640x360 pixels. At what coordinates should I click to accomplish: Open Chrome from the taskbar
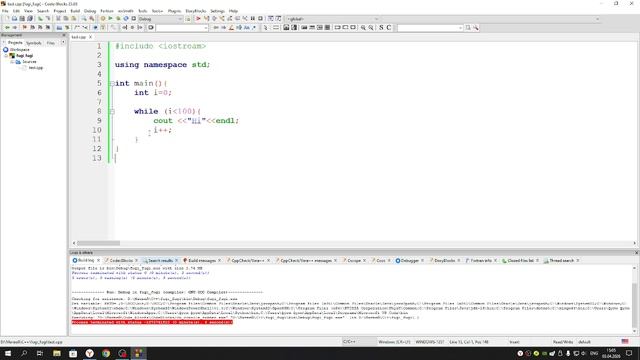pyautogui.click(x=106, y=353)
